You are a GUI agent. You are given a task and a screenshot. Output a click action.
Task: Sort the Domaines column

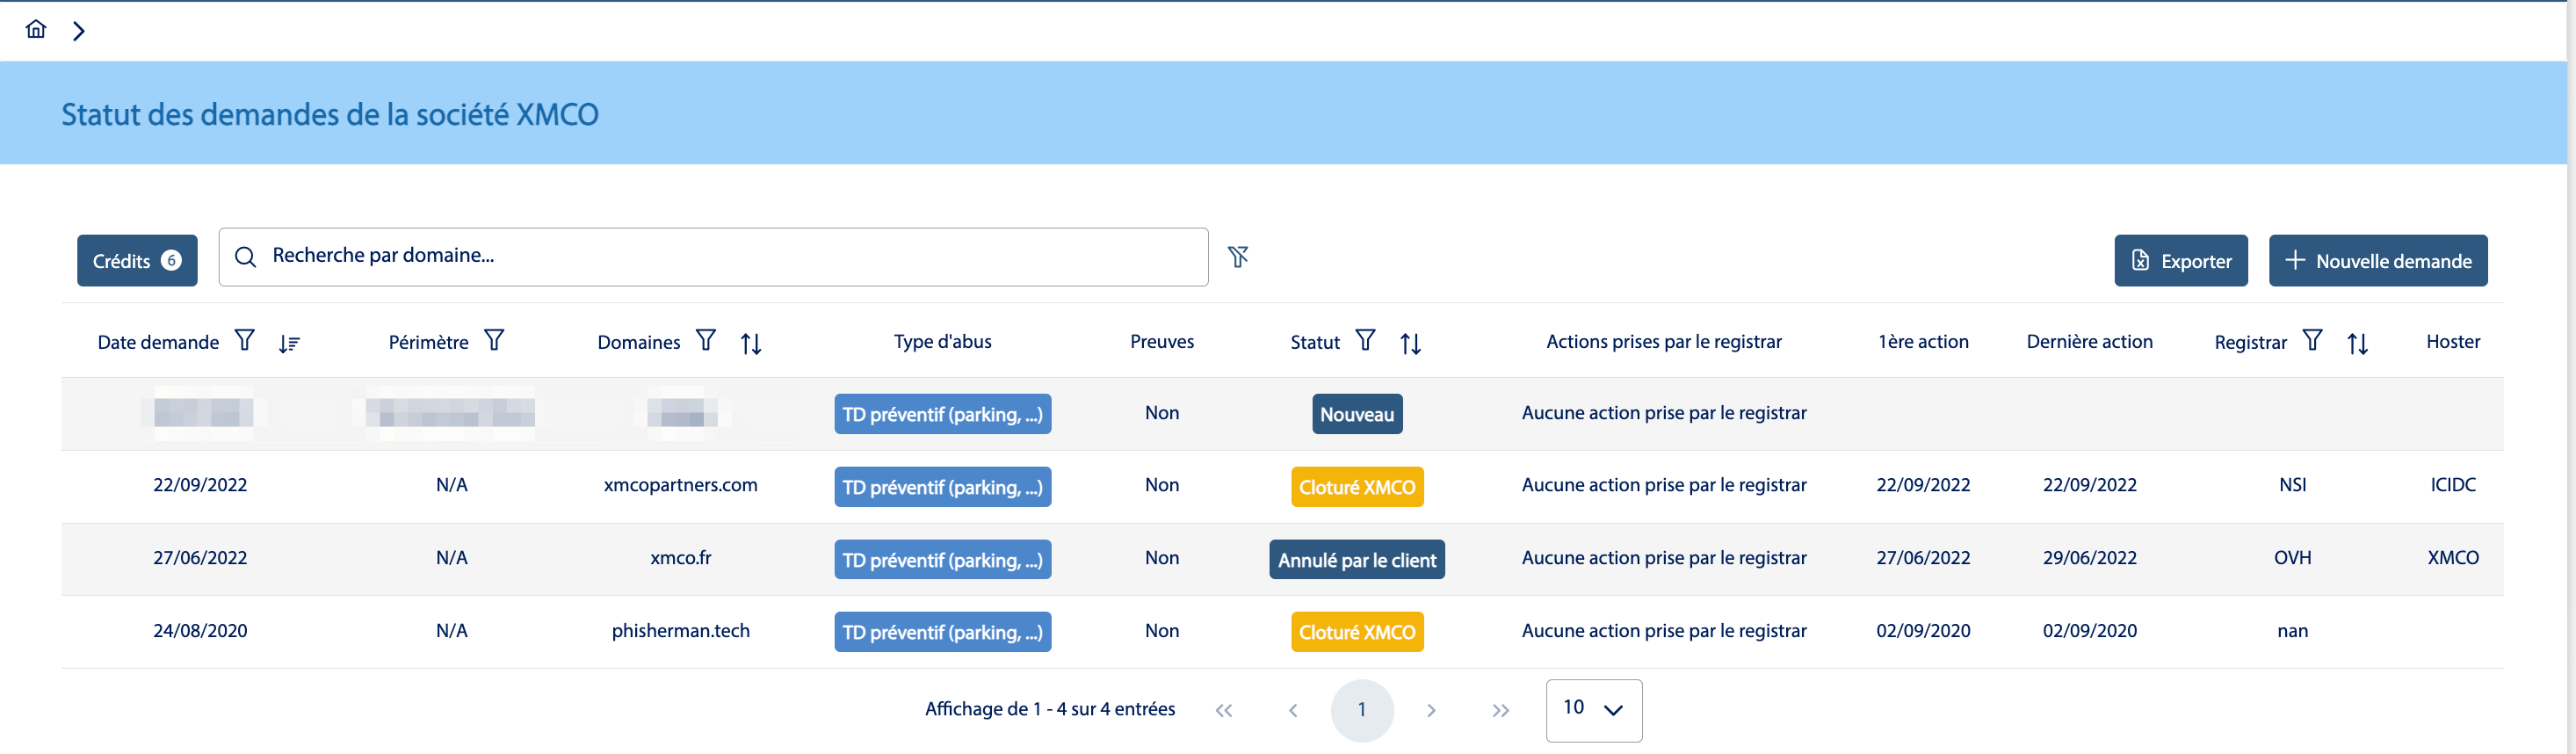click(x=751, y=344)
